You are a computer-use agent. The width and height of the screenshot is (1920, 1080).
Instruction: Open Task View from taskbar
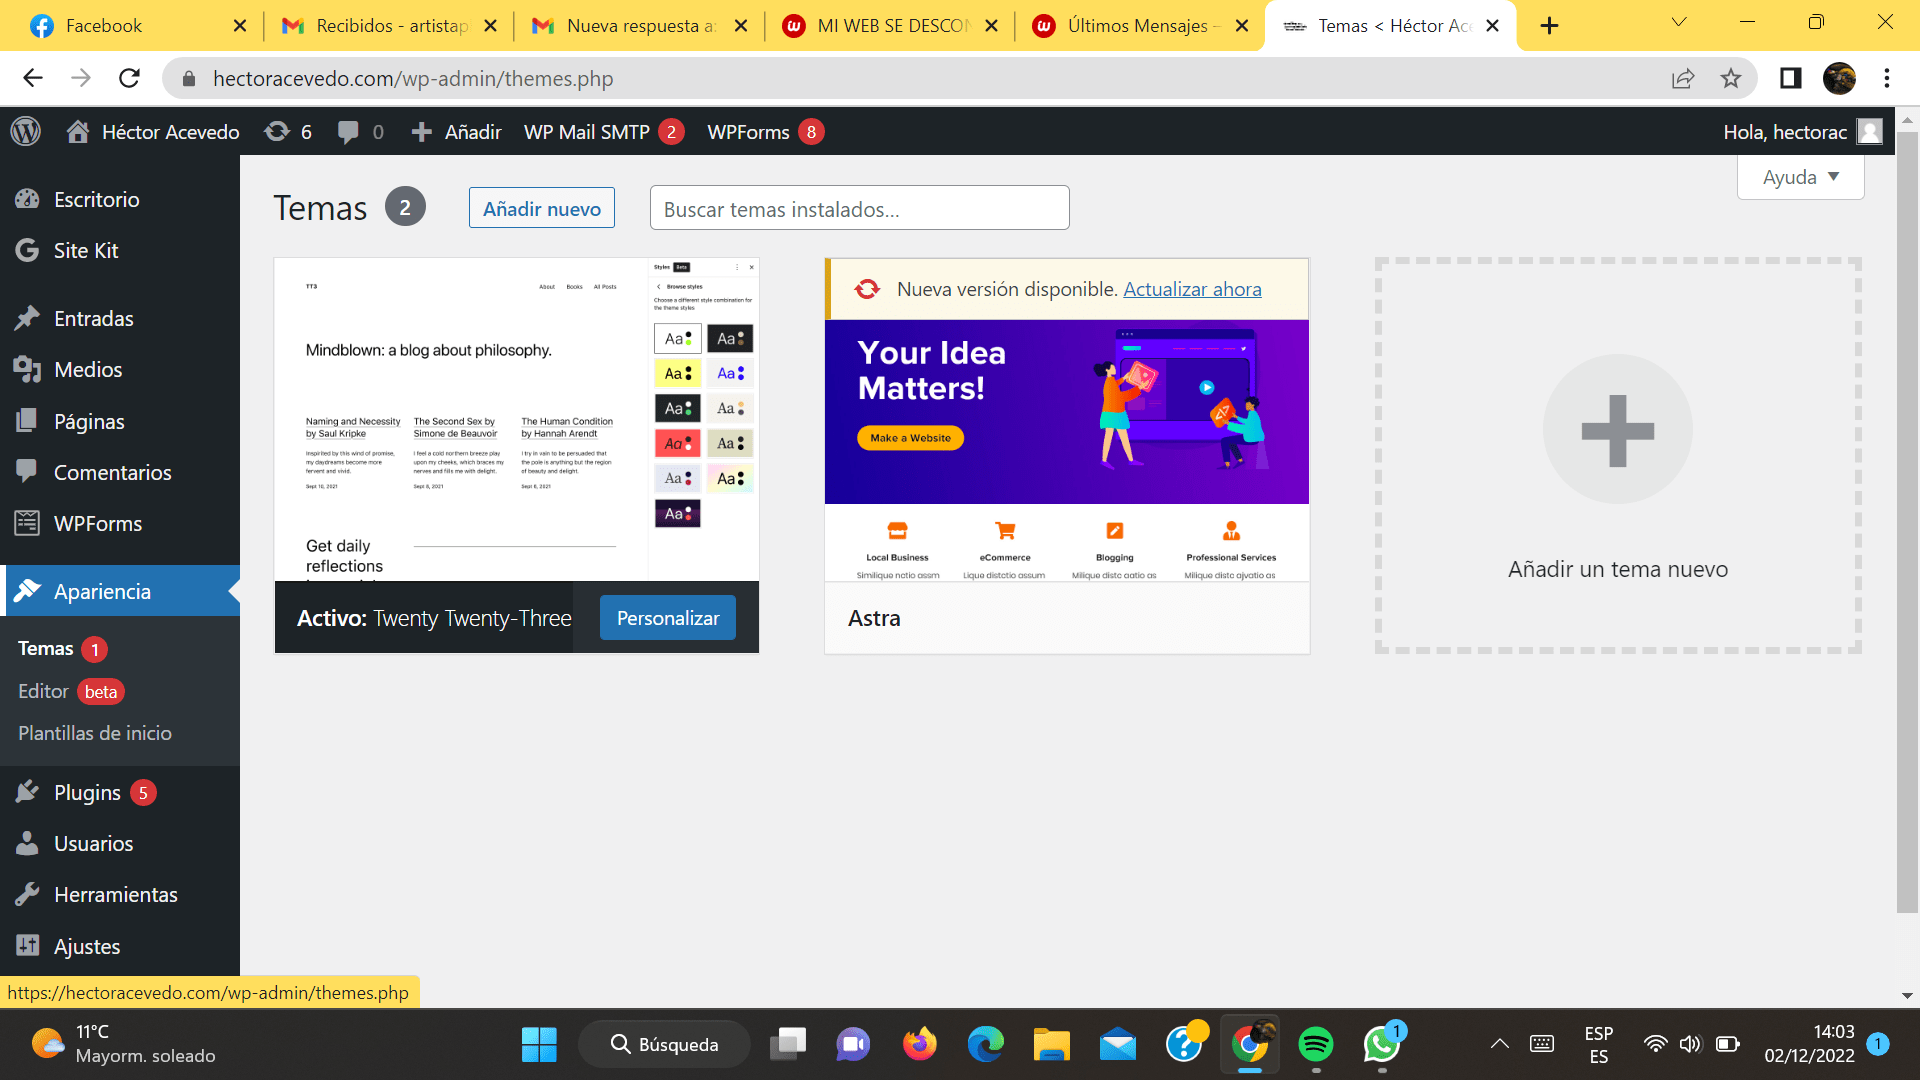[x=788, y=1045]
